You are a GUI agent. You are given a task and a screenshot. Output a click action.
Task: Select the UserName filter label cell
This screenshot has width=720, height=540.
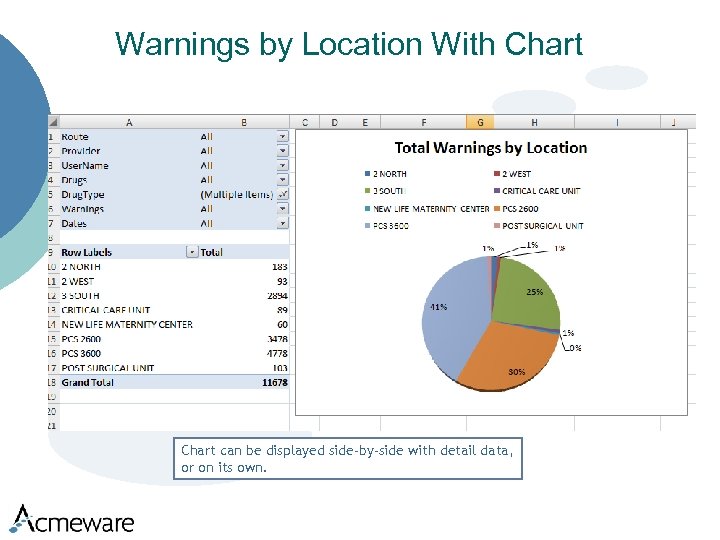(129, 165)
